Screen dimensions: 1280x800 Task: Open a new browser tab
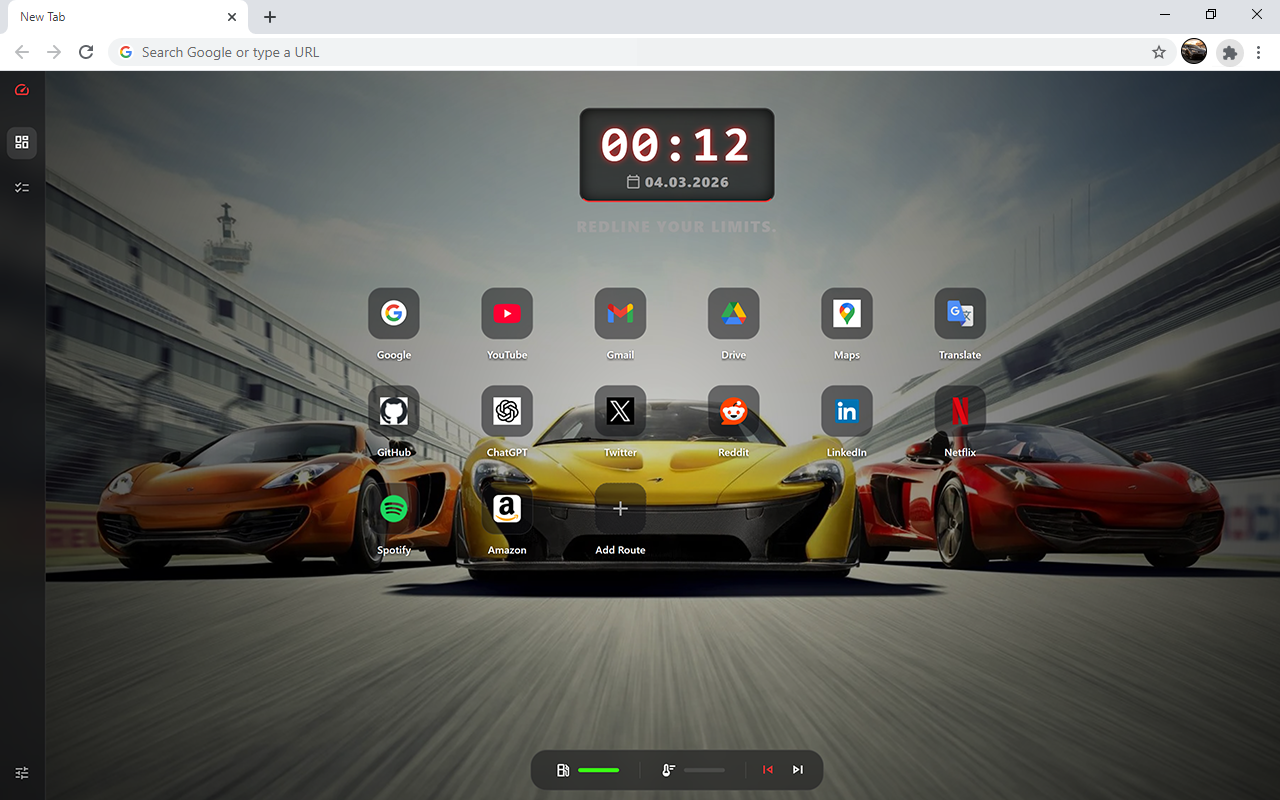coord(270,17)
